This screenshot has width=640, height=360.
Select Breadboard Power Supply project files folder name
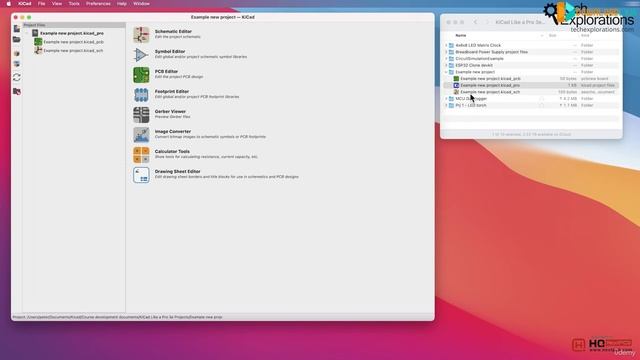click(x=491, y=52)
